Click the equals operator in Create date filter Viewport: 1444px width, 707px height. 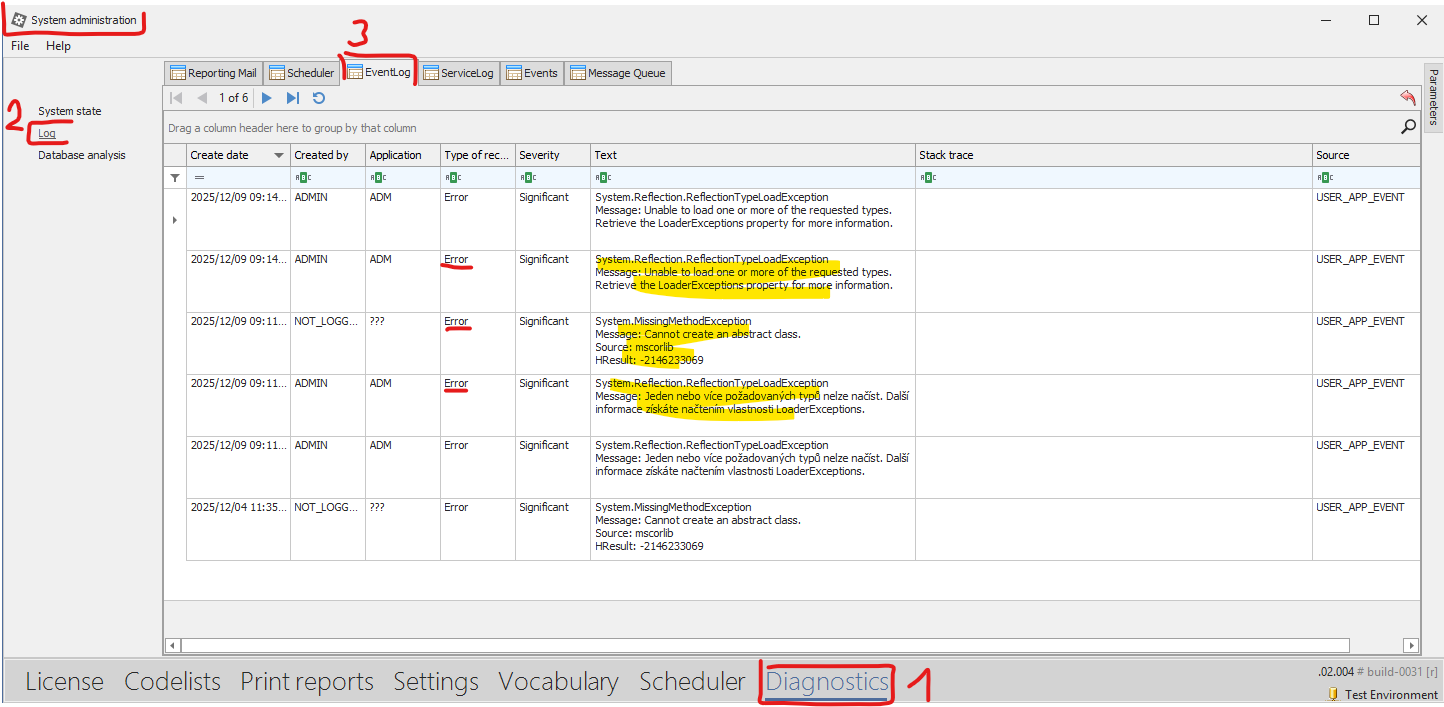click(x=198, y=177)
